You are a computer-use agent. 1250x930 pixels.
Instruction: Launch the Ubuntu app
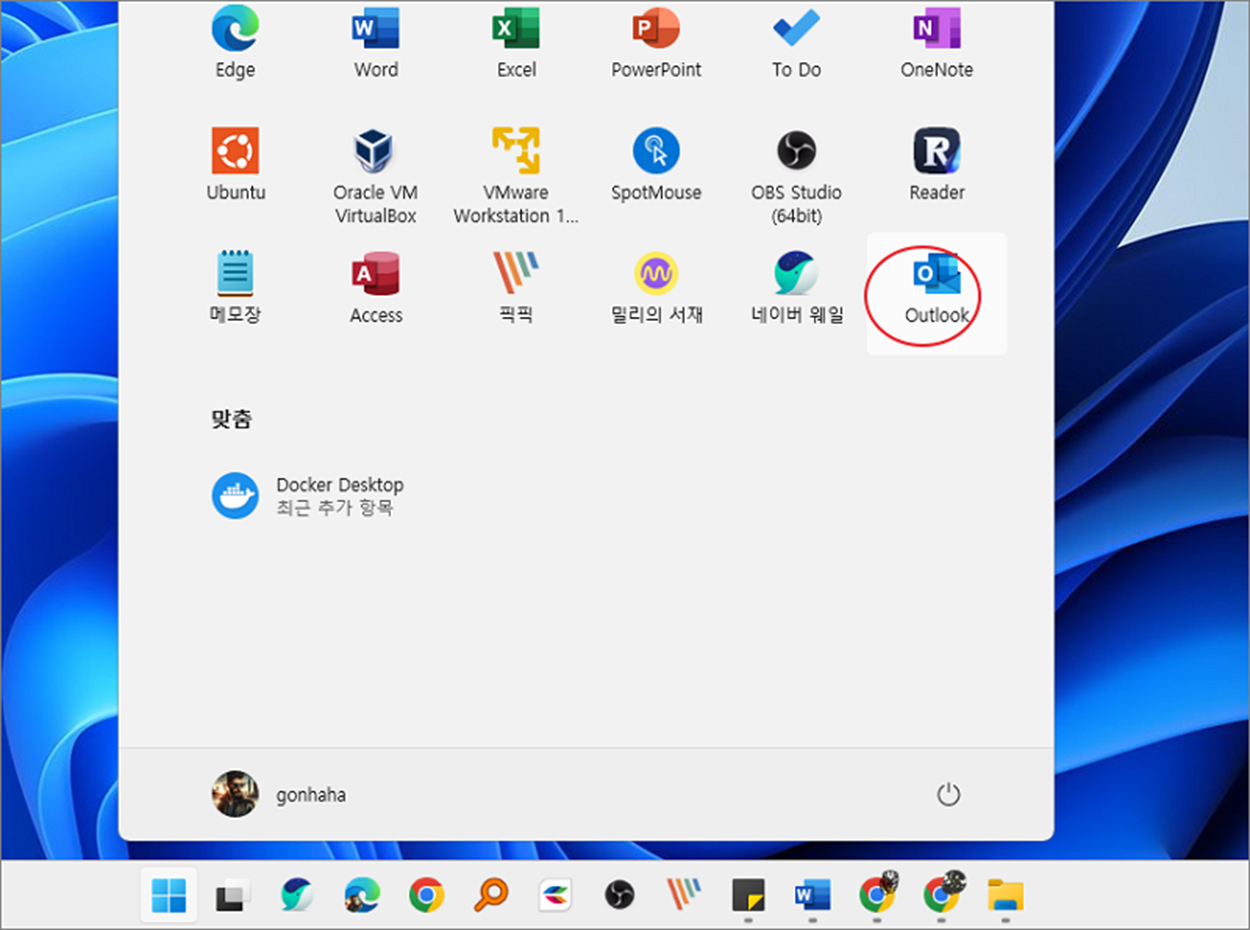click(x=235, y=165)
